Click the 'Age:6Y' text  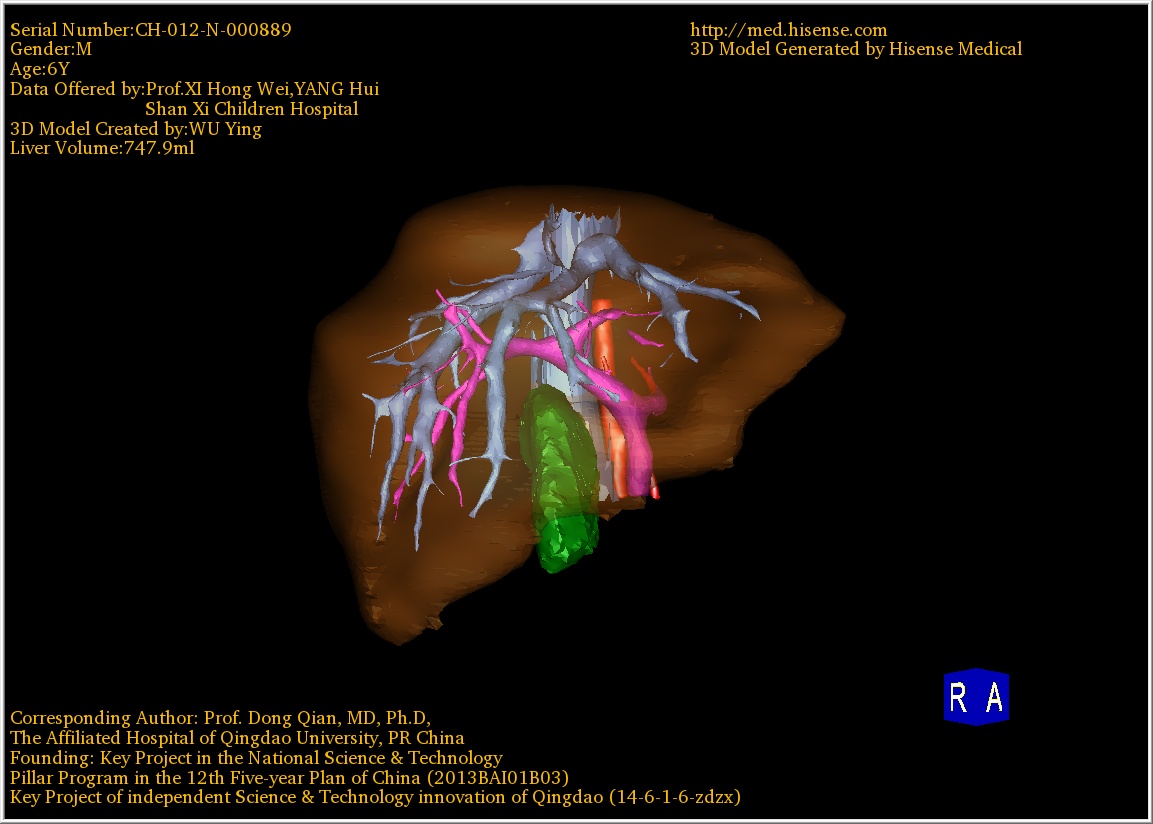click(40, 69)
